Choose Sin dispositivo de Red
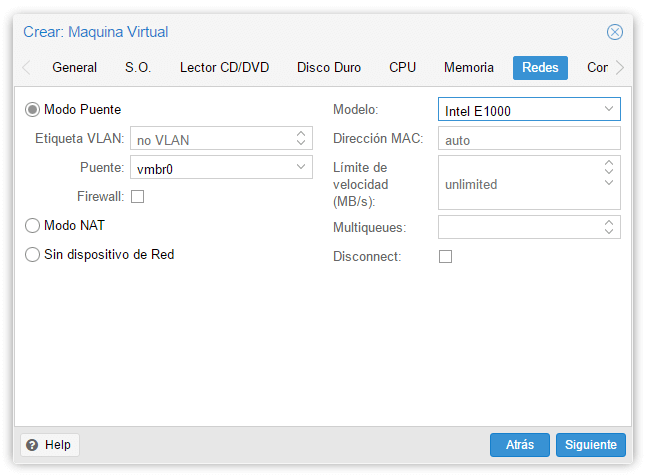The width and height of the screenshot is (649, 476). pyautogui.click(x=33, y=255)
